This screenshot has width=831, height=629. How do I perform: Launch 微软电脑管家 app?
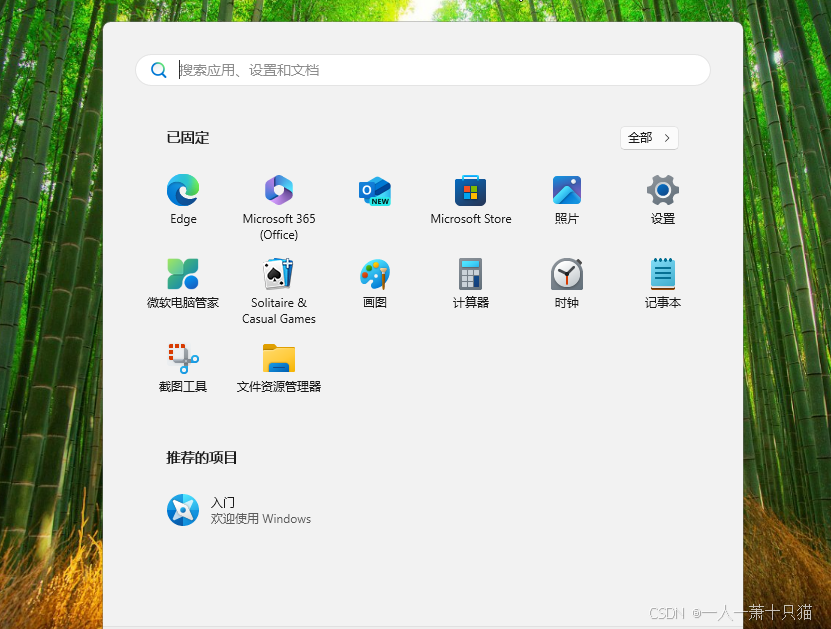click(183, 274)
